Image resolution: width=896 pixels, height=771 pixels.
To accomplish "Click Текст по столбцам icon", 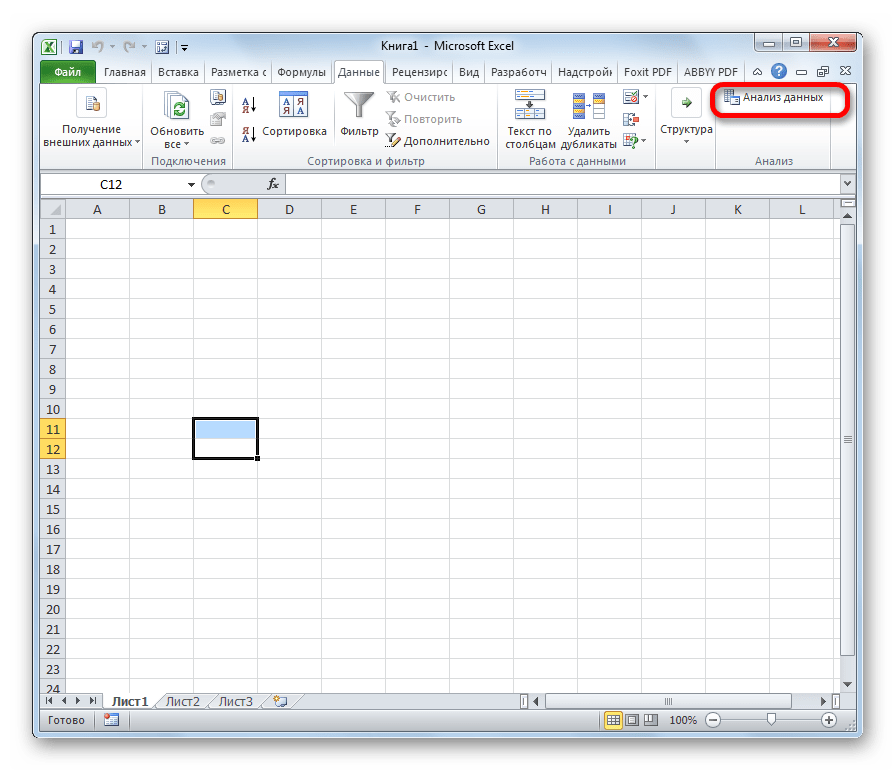I will (529, 105).
